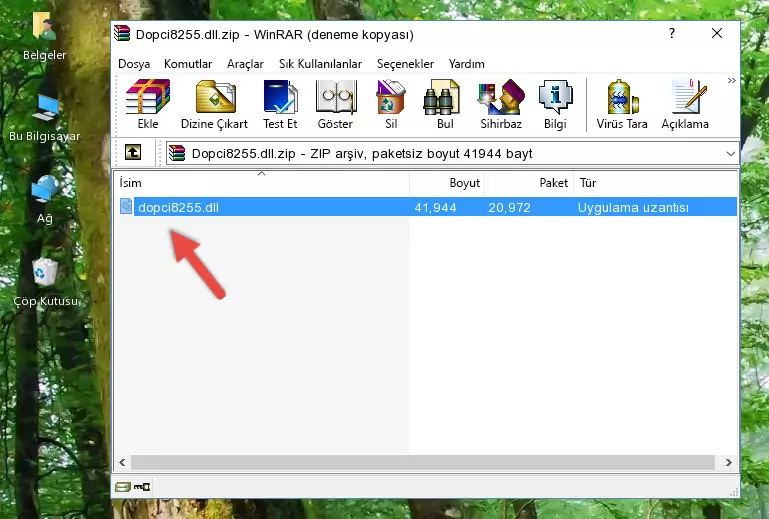Viewport: 769px width, 519px height.
Task: Open the Sık Kullanılanlar menu
Action: coord(320,64)
